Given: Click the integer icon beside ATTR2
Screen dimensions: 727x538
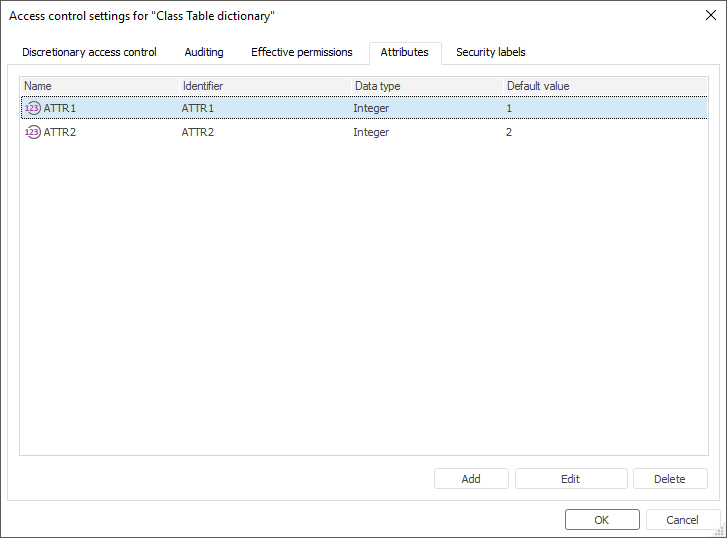Looking at the screenshot, I should pyautogui.click(x=32, y=132).
